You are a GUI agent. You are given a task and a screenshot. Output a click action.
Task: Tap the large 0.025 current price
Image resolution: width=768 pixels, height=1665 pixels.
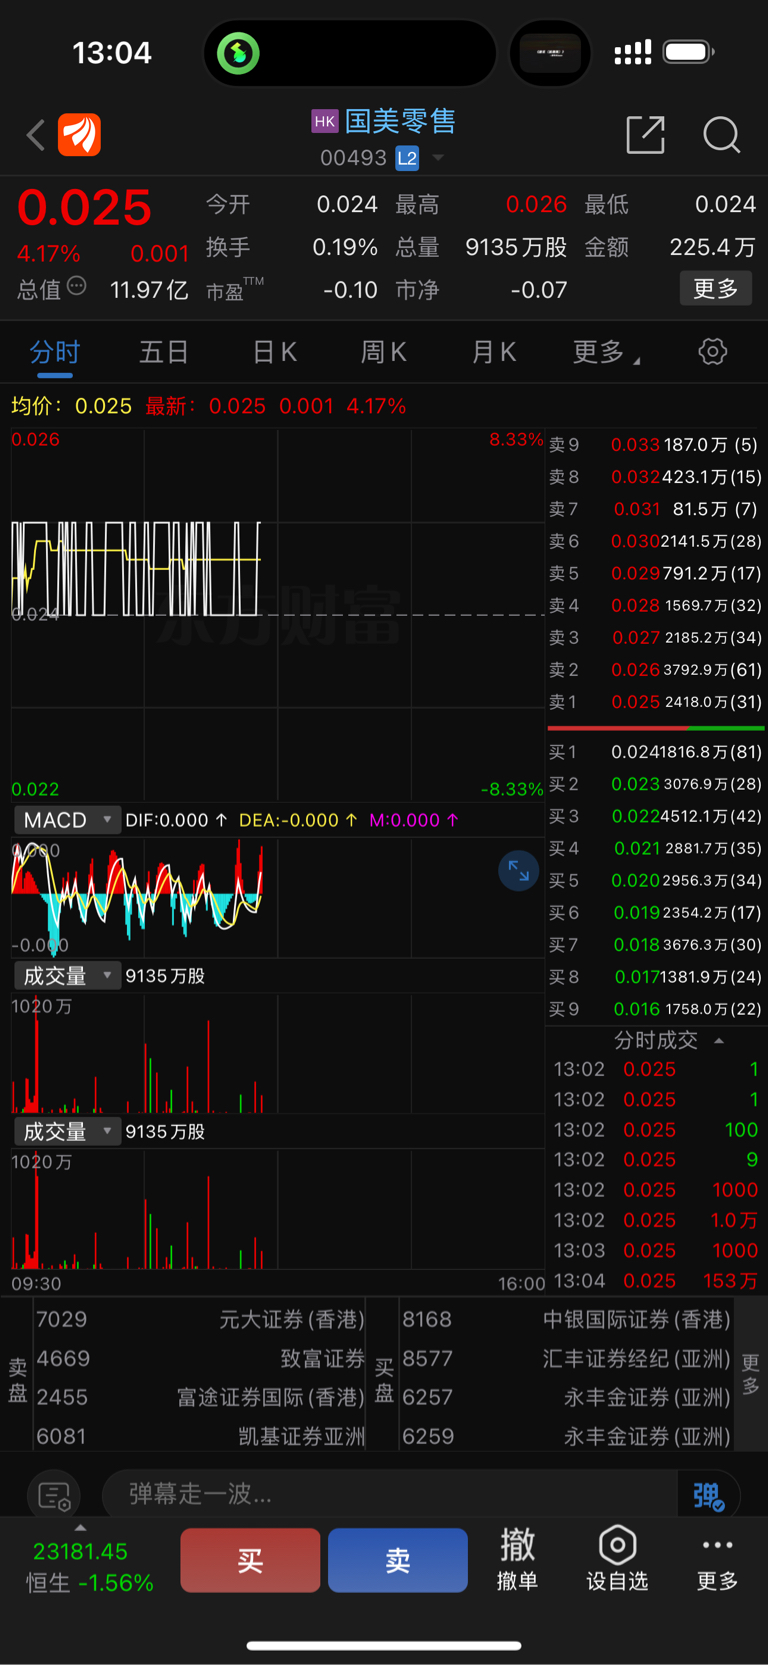(84, 208)
